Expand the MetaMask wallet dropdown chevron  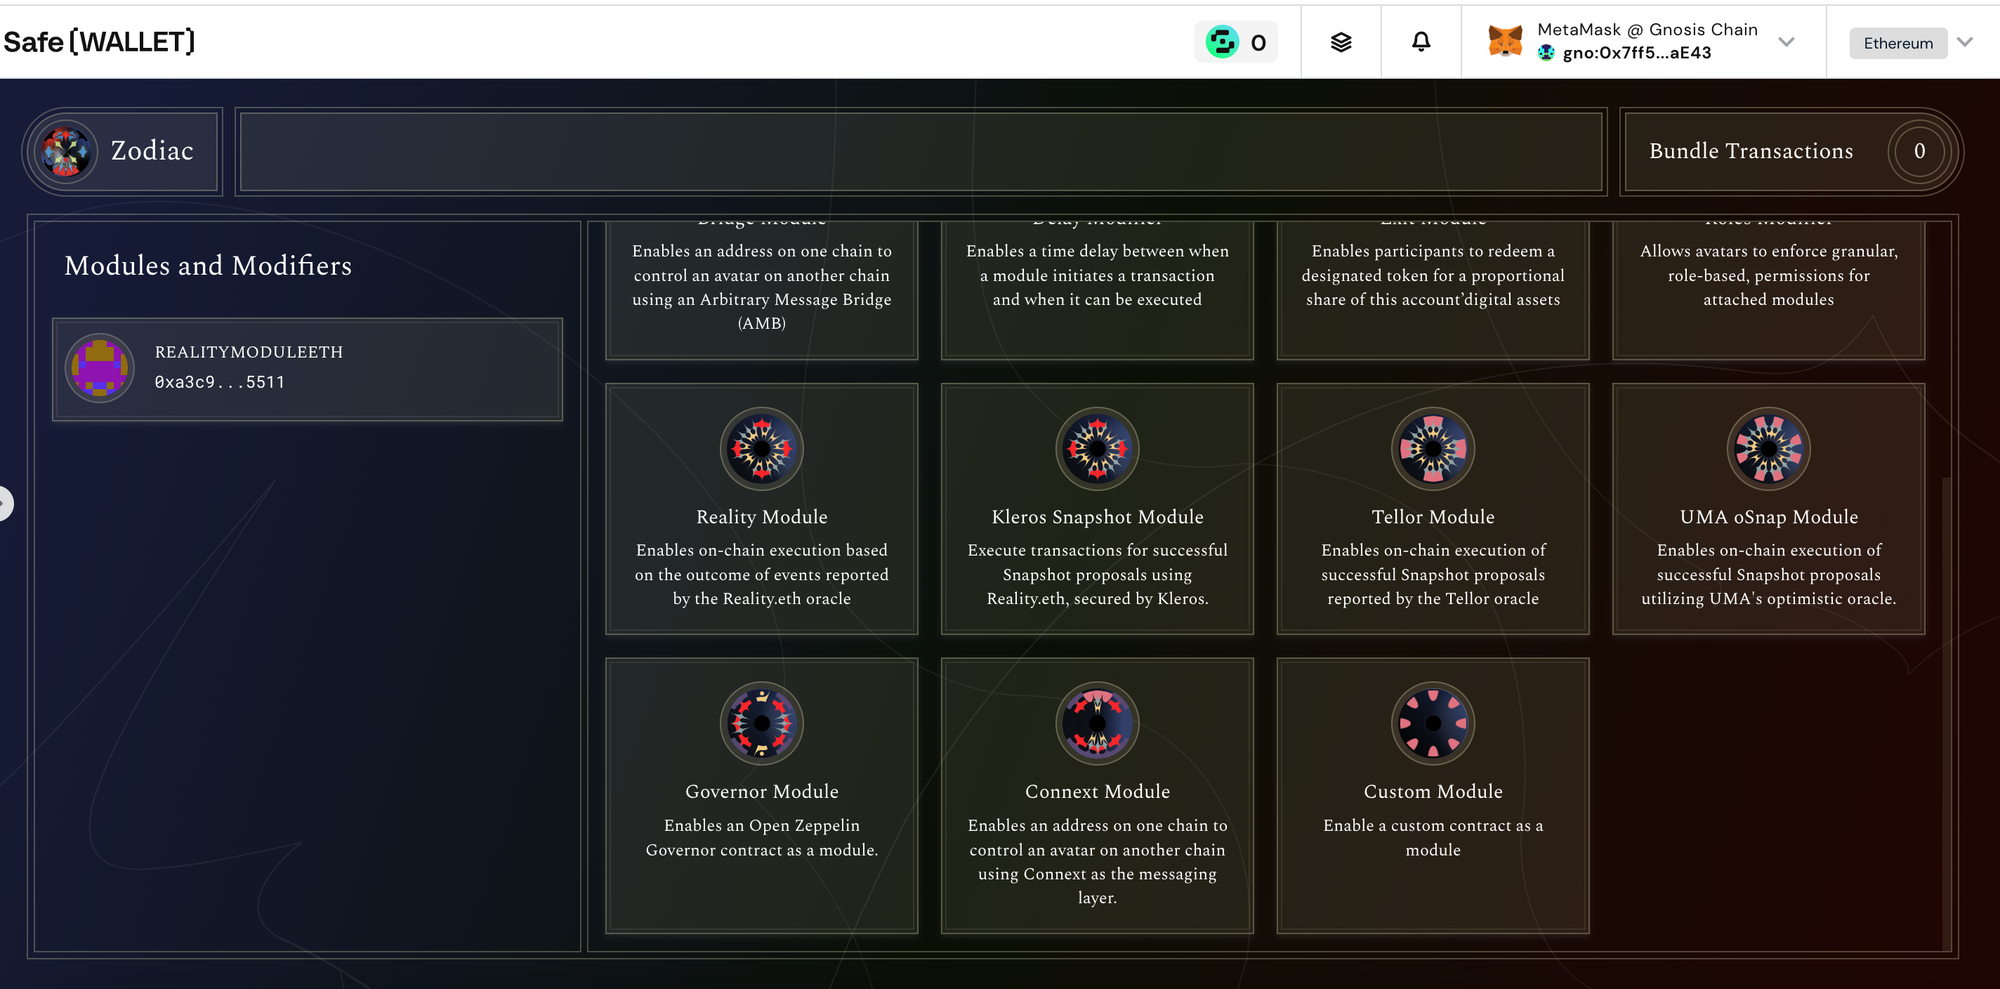coord(1787,42)
